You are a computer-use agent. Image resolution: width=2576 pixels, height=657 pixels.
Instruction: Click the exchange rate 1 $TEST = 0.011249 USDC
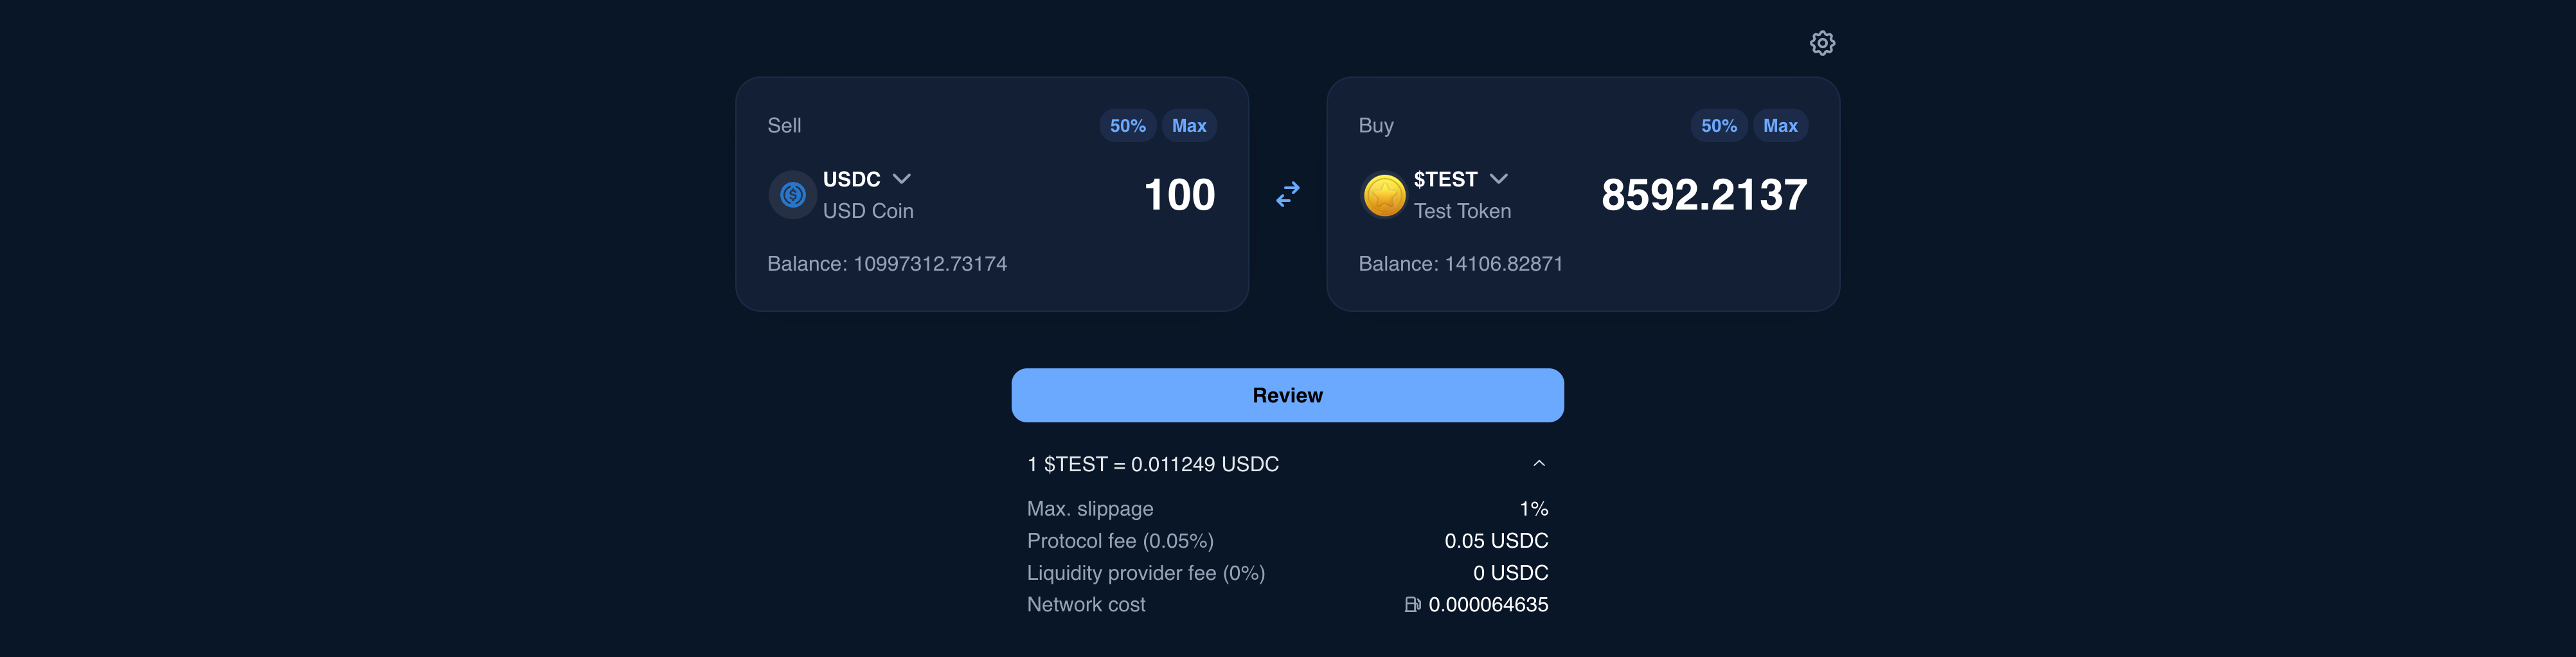(x=1152, y=463)
